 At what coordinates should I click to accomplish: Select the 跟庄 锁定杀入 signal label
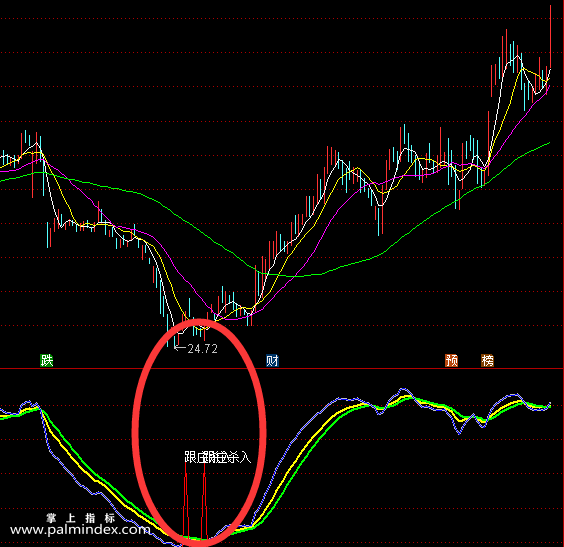click(217, 457)
